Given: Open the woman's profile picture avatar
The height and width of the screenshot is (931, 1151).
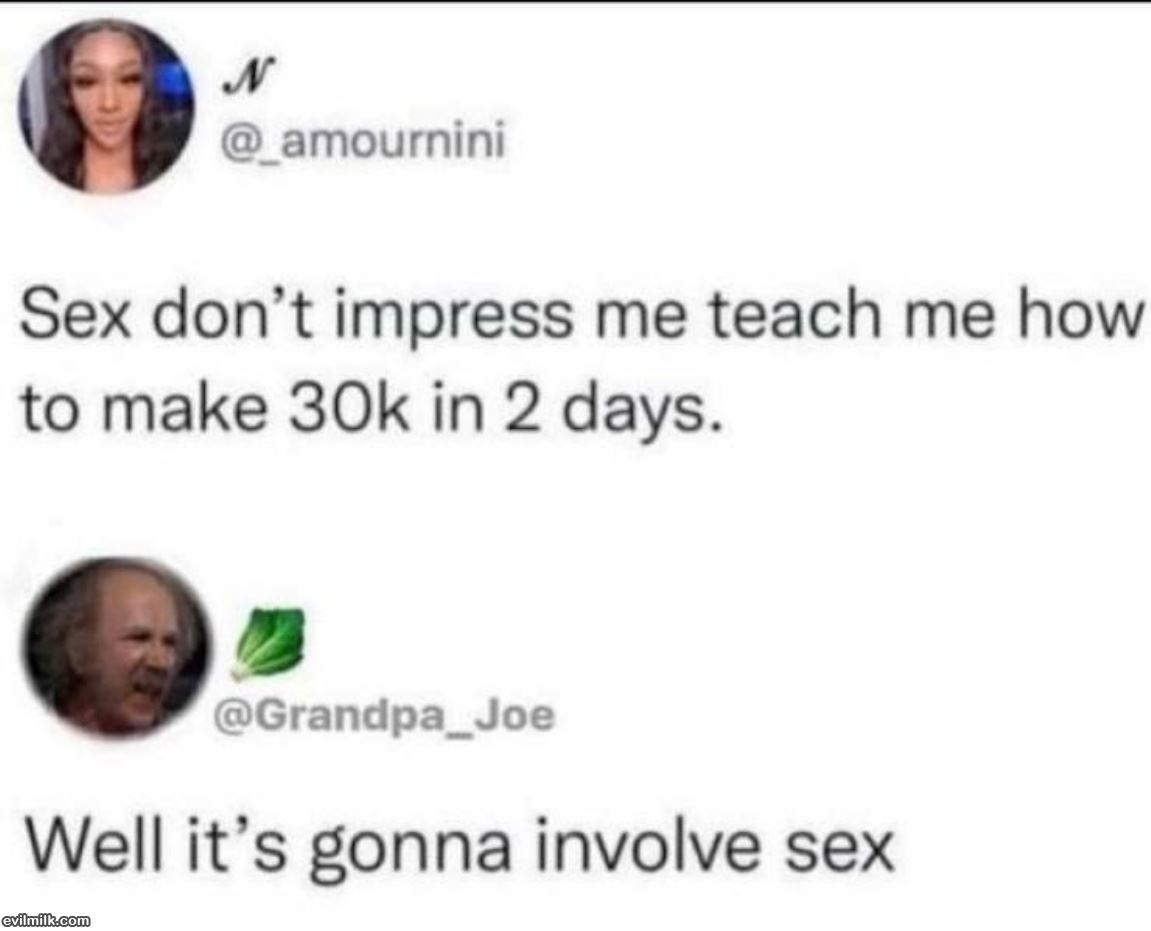Looking at the screenshot, I should pos(106,106).
